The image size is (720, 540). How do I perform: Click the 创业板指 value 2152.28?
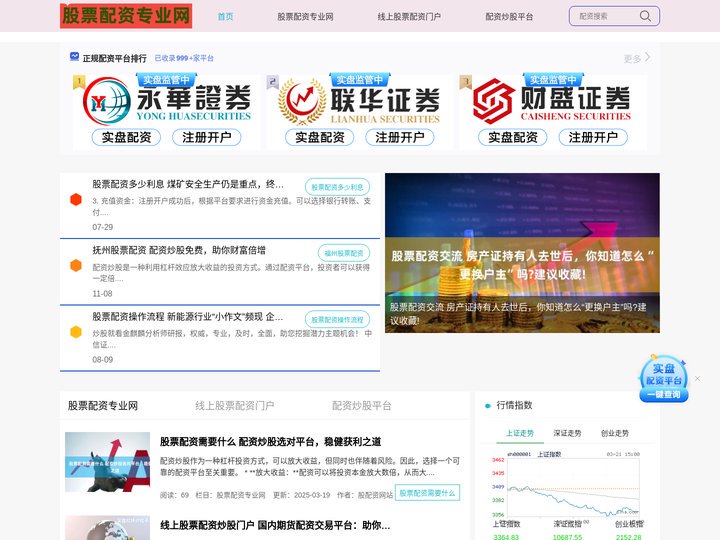tap(629, 536)
